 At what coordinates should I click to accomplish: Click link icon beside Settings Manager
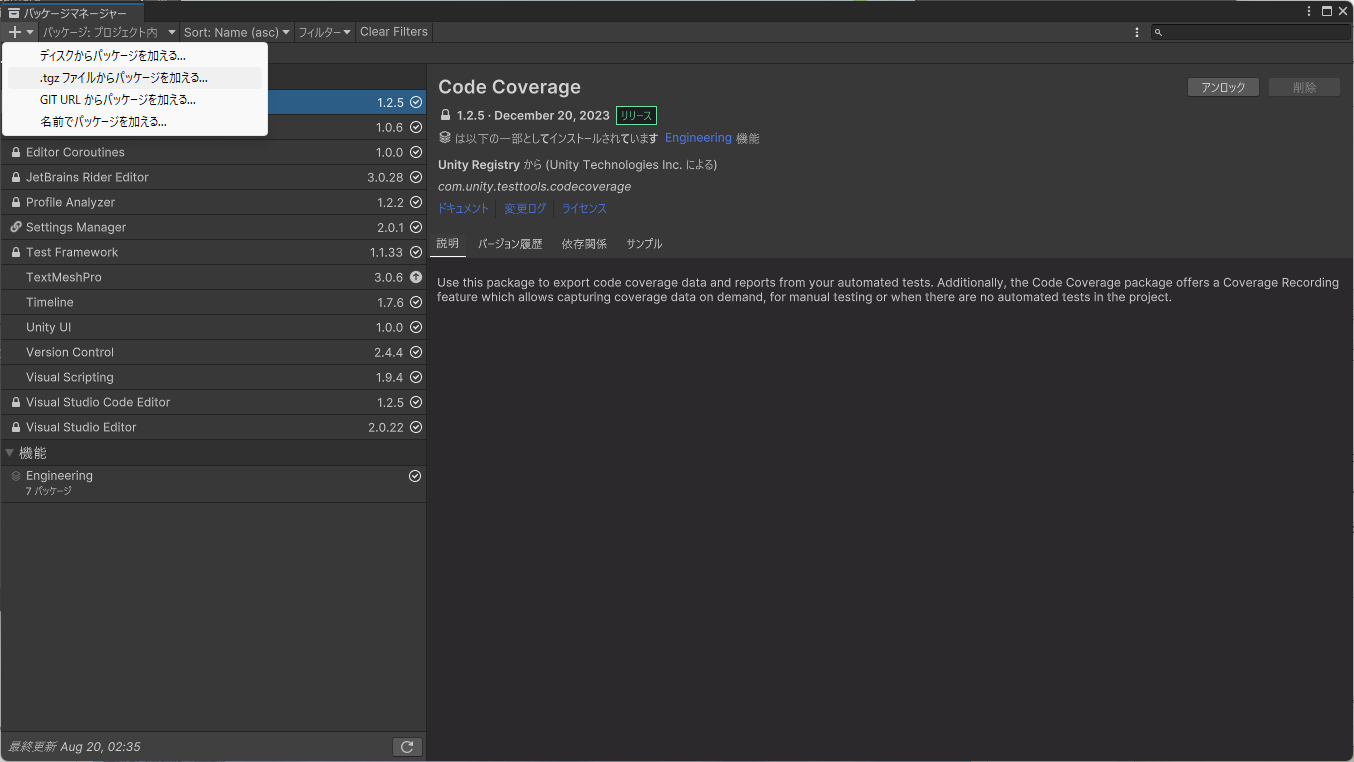(x=16, y=227)
